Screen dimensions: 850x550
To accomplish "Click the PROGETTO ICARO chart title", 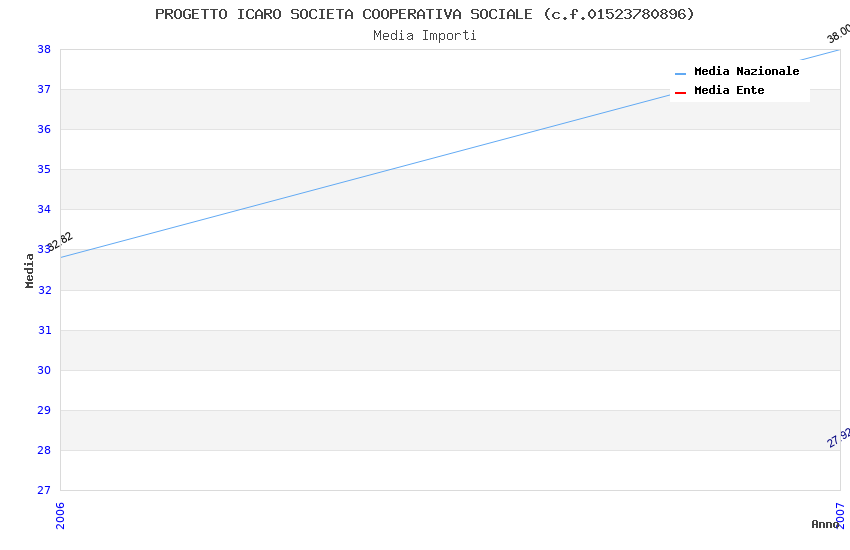I will [425, 14].
